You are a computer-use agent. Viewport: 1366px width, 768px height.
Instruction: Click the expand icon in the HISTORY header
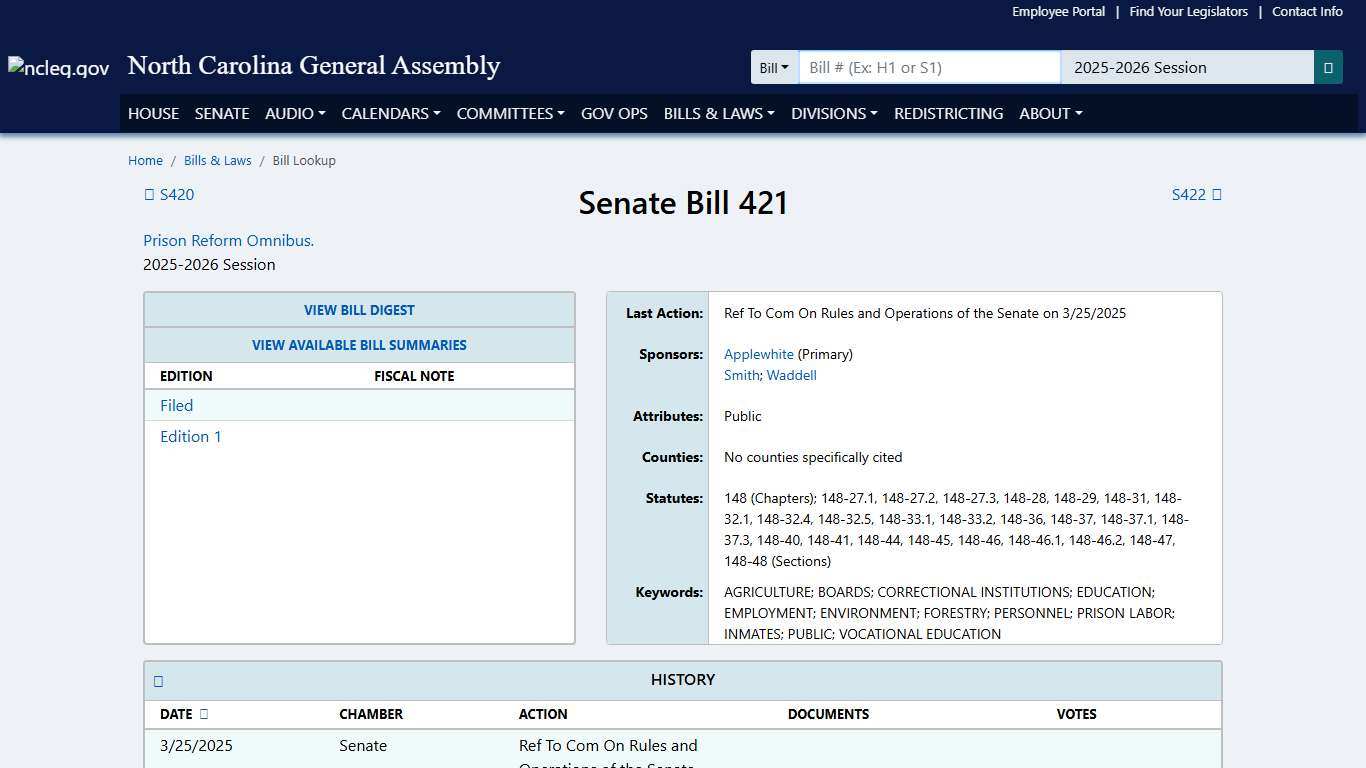coord(158,681)
